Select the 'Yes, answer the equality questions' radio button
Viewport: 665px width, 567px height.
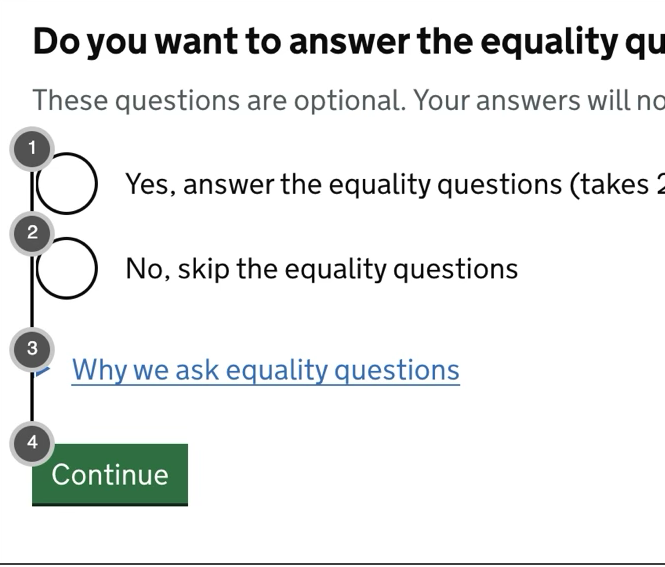[x=66, y=184]
